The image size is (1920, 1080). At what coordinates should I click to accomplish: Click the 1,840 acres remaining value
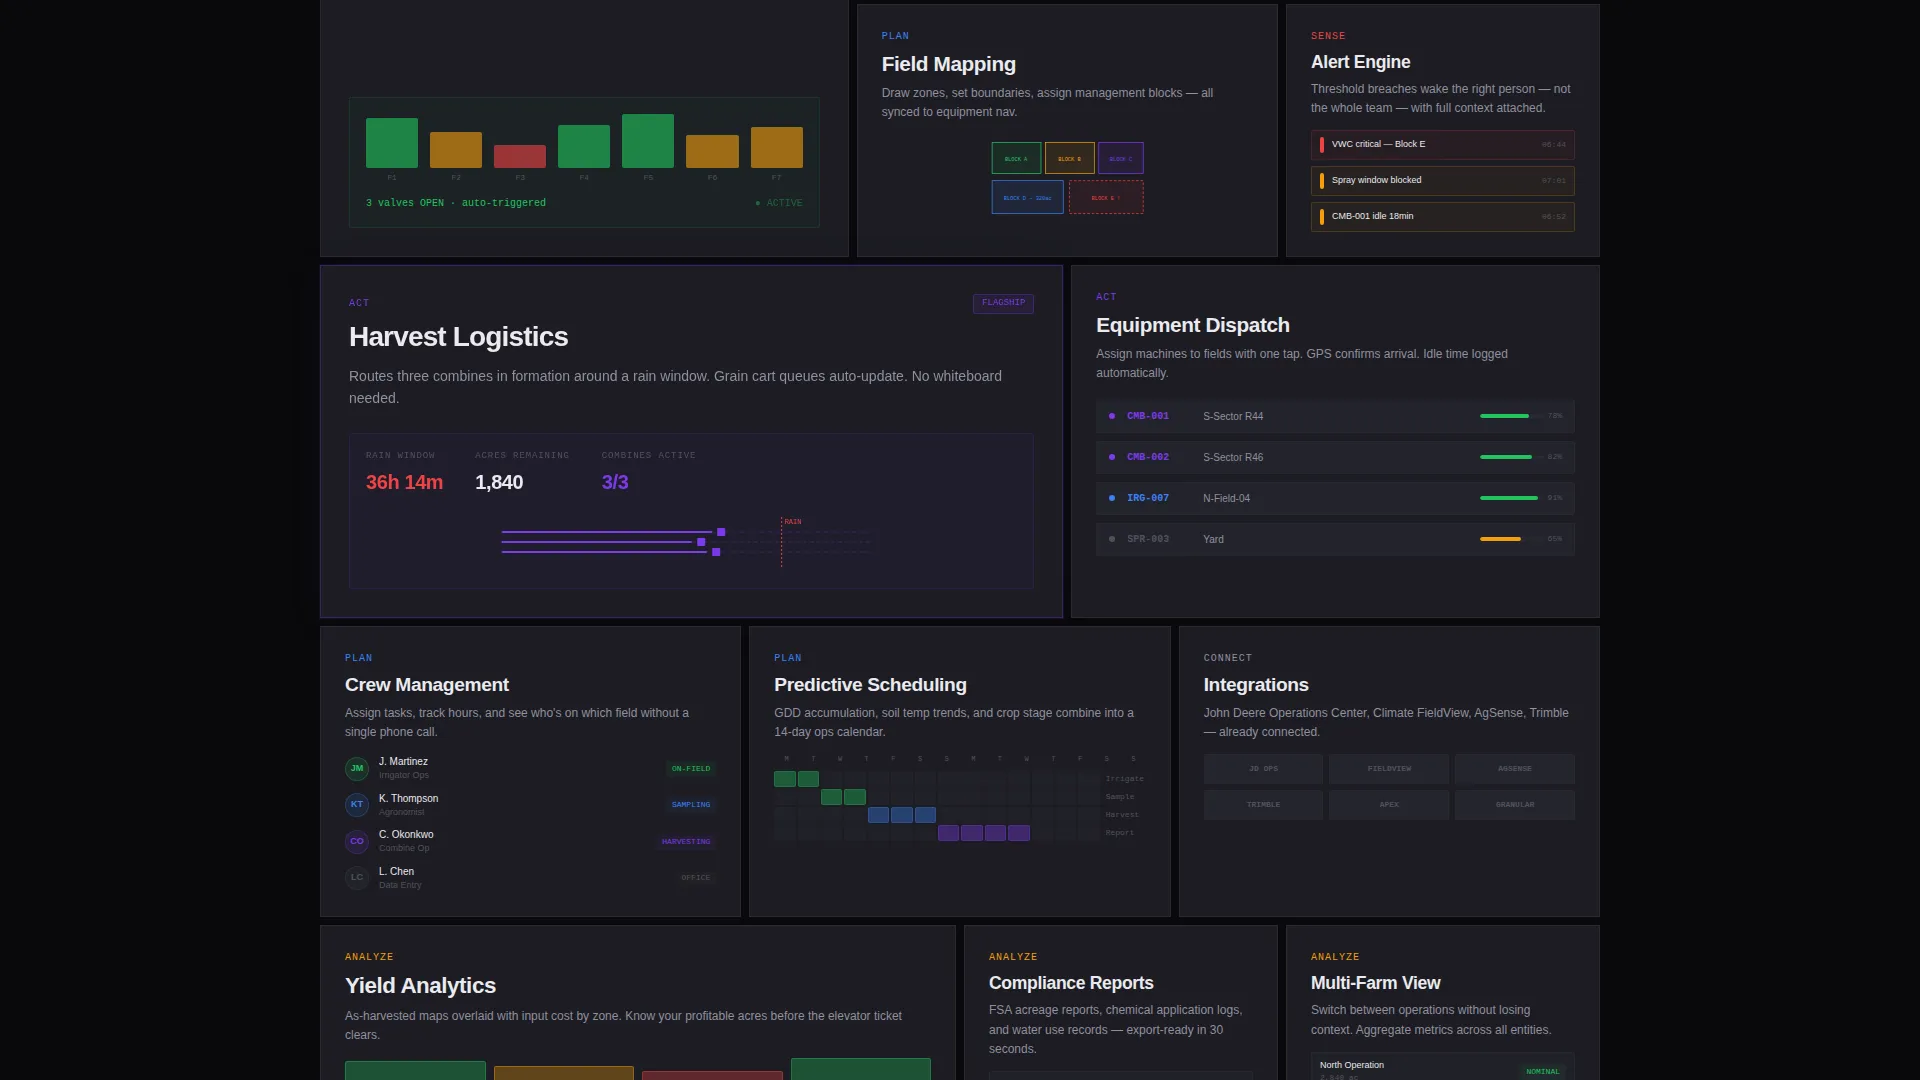499,482
